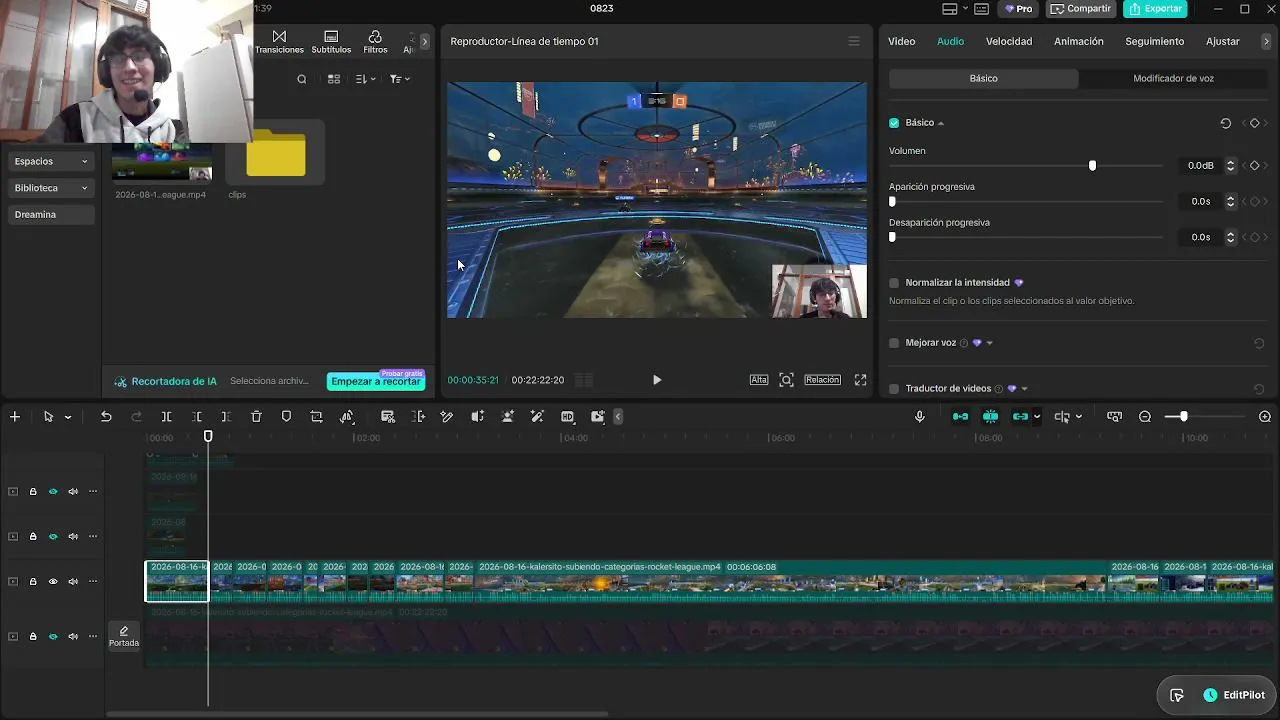Screen dimensions: 1280x720
Task: Open the EditPilot panel list icon
Action: (x=1177, y=695)
